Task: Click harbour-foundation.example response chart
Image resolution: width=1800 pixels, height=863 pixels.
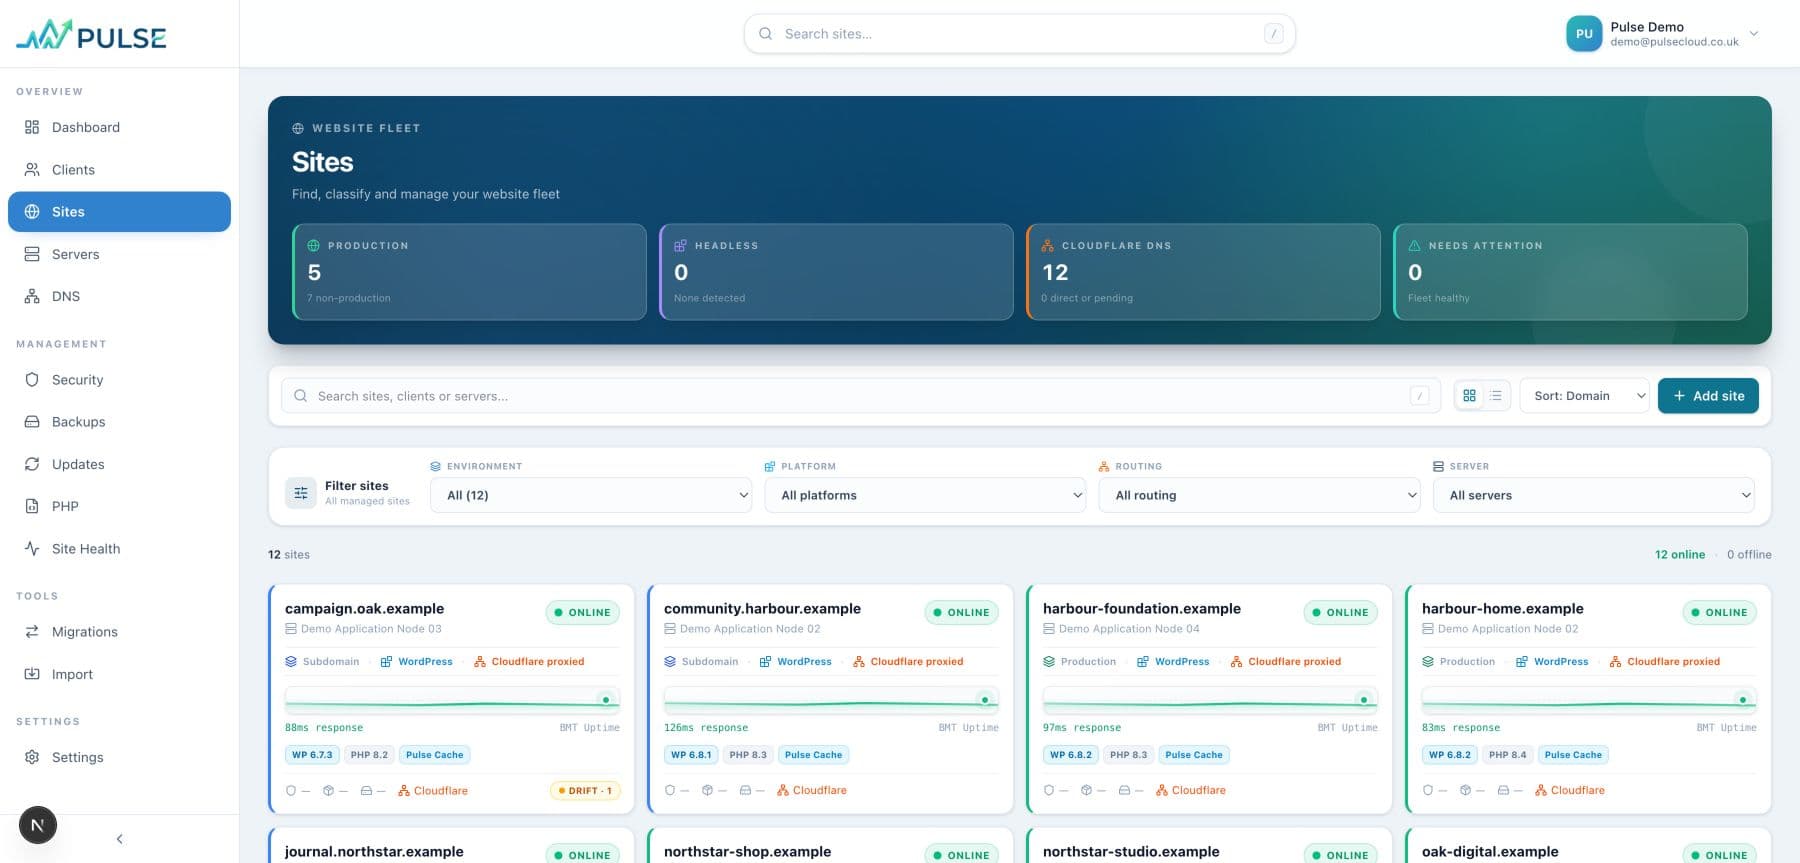Action: click(x=1210, y=701)
